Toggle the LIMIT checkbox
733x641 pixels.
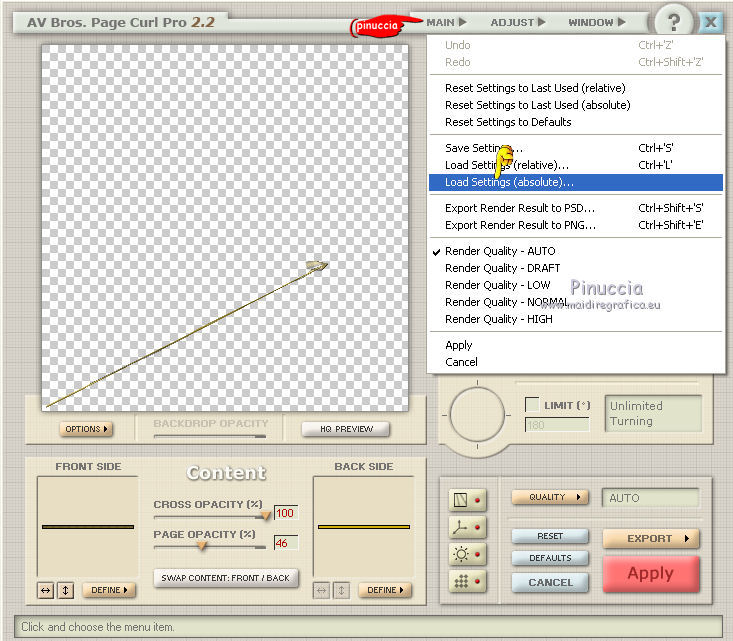click(532, 404)
